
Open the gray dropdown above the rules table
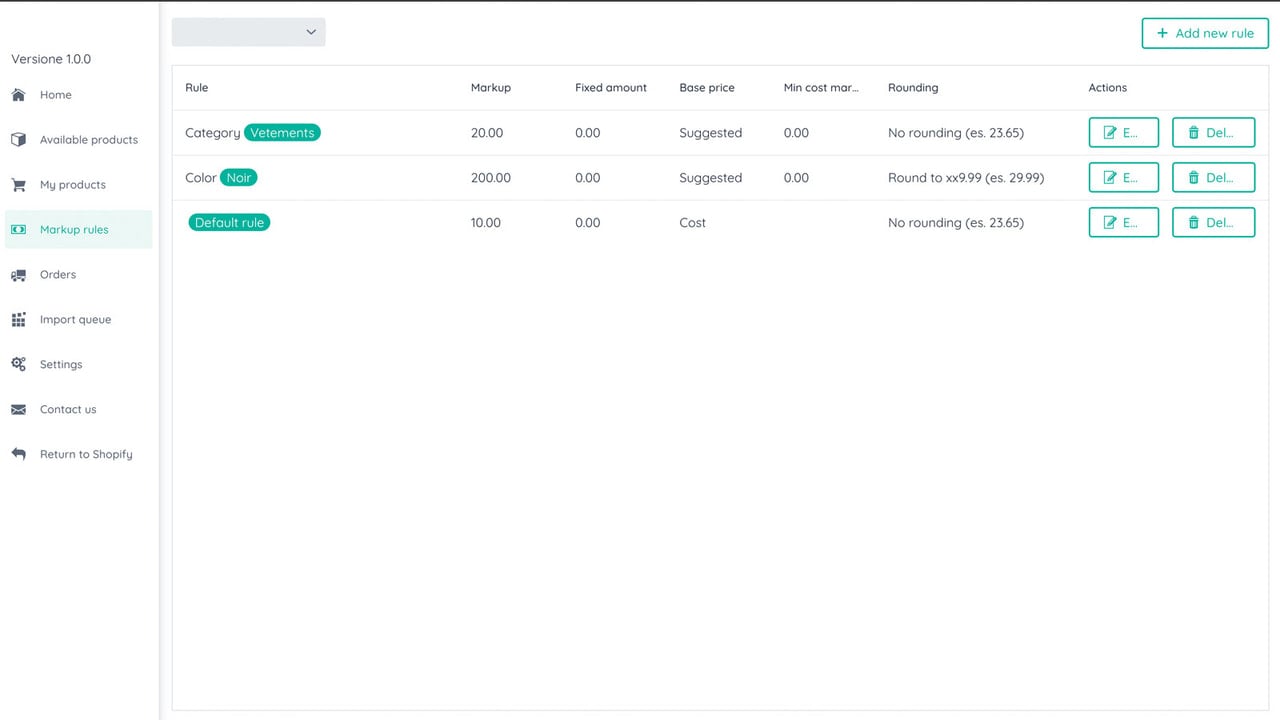(249, 32)
